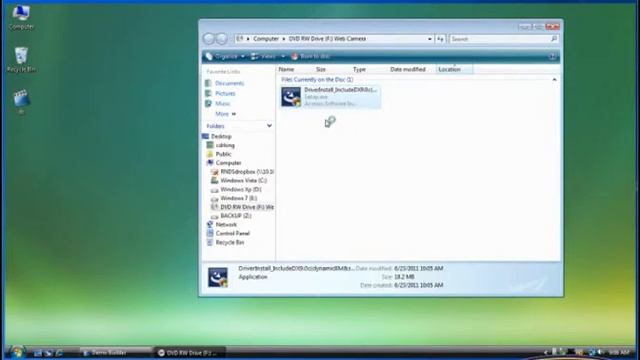
Task: Select Desktop in the folder tree
Action: (221, 136)
